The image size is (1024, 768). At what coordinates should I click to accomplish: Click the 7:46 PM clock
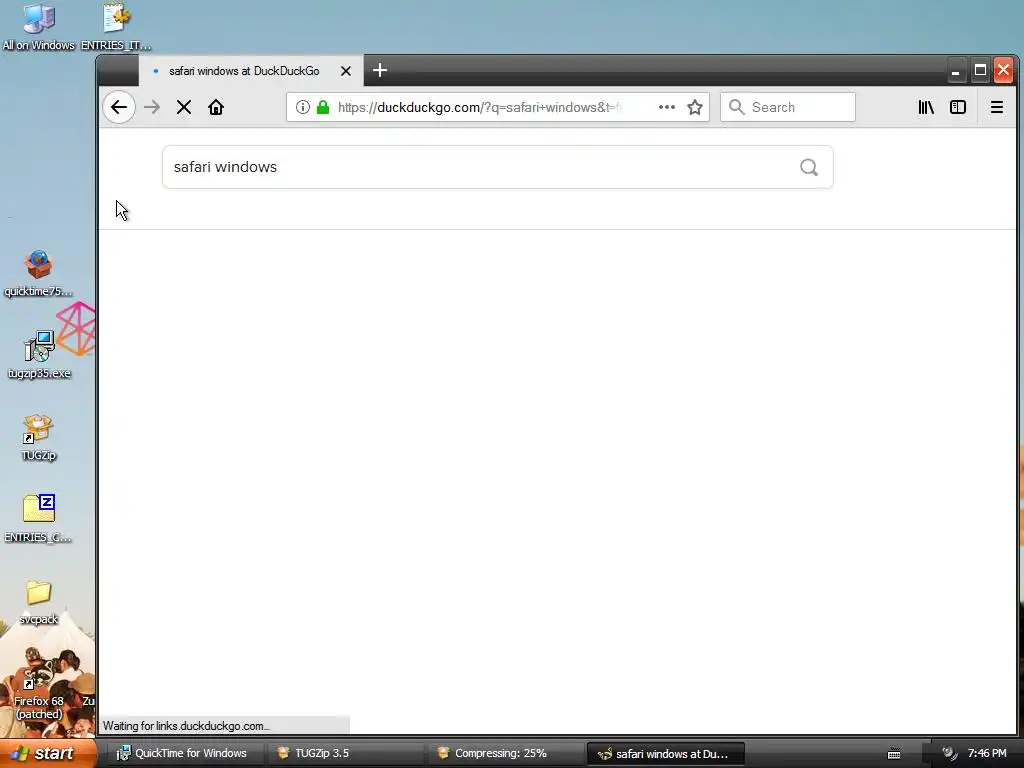click(987, 754)
